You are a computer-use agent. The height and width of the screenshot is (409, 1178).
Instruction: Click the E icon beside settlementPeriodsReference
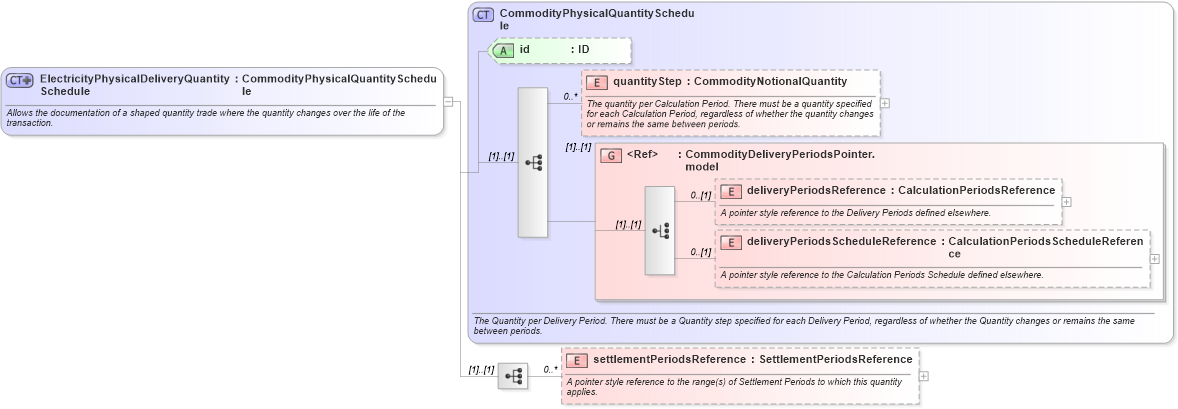coord(577,360)
